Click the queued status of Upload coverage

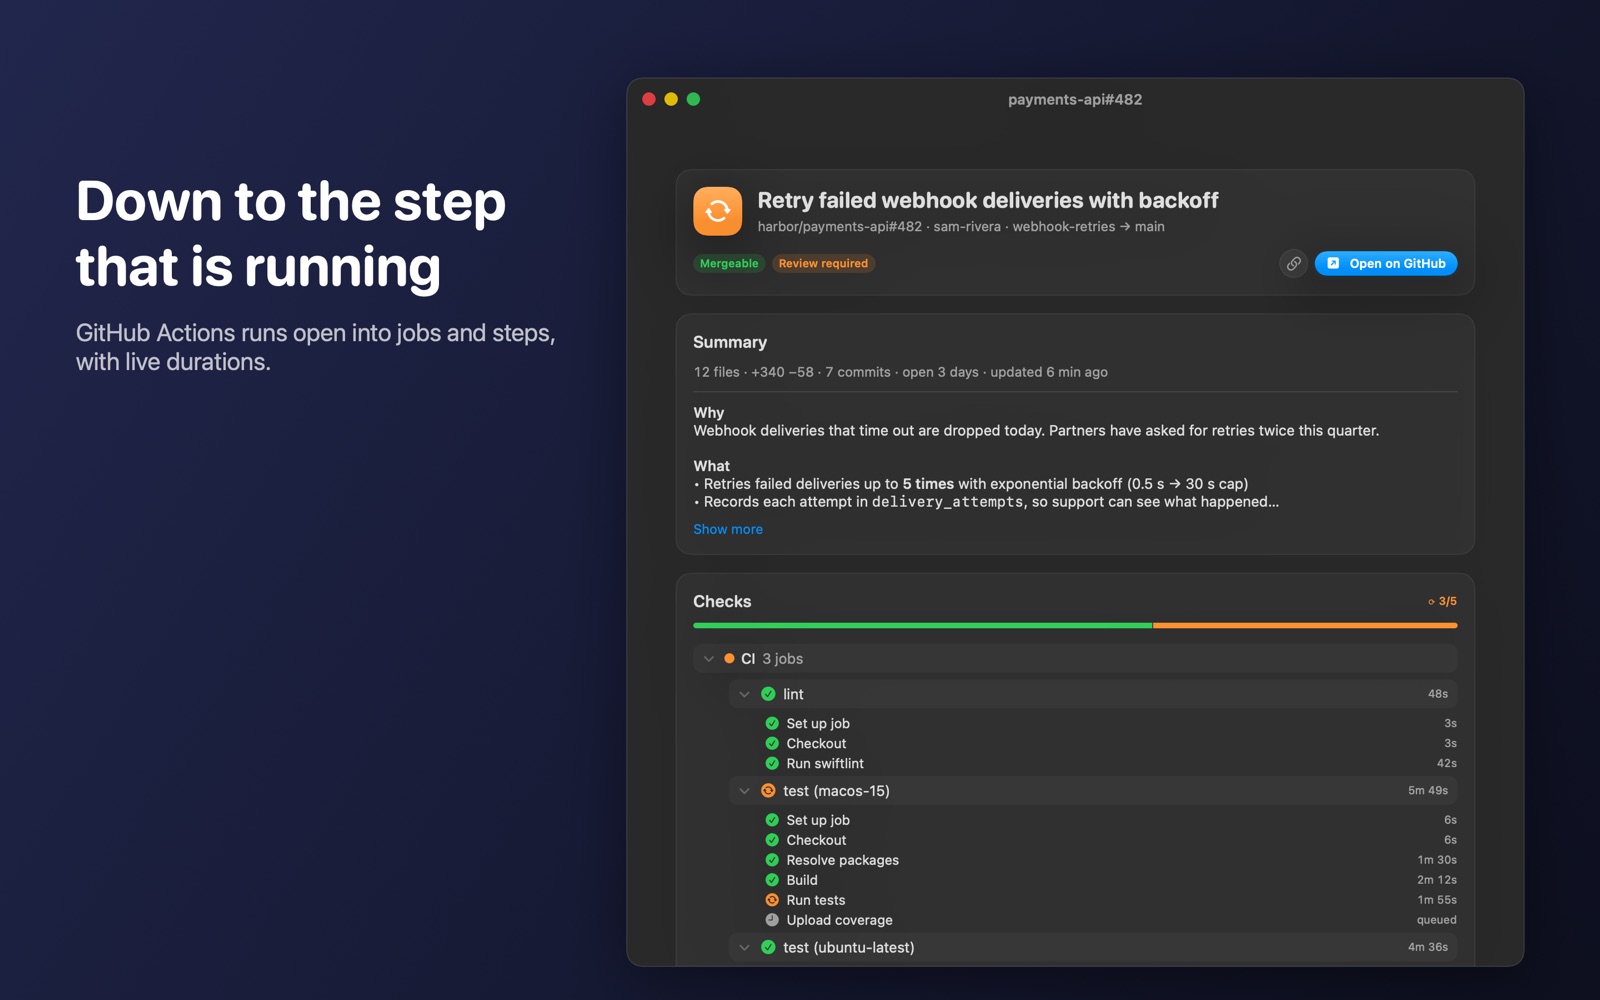pos(1437,920)
